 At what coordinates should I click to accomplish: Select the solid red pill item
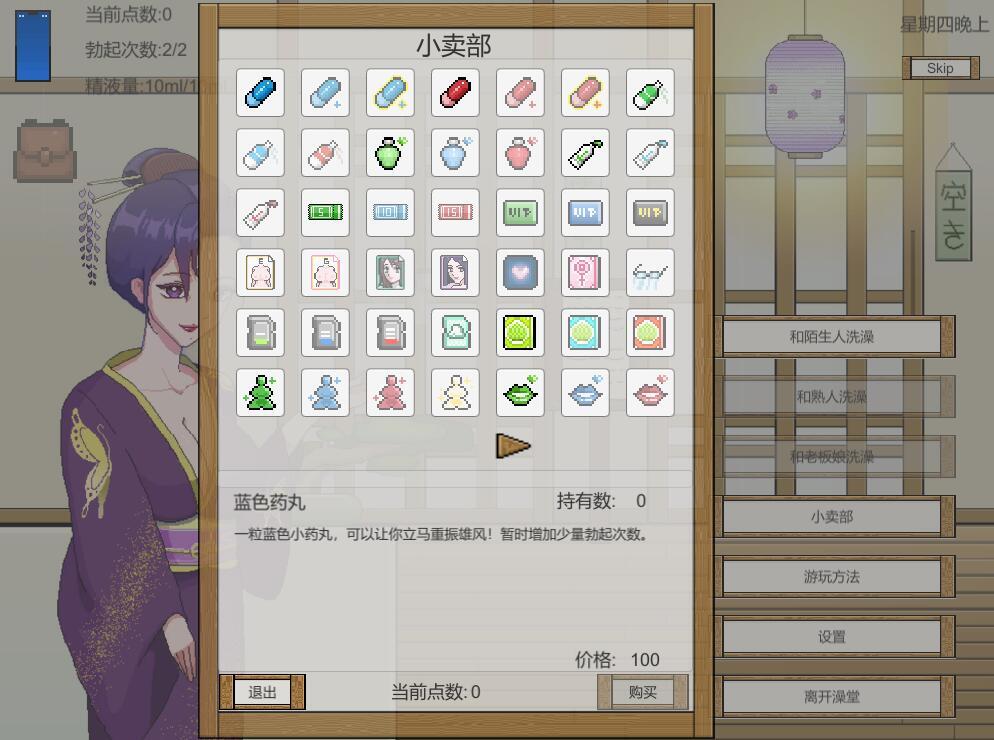455,93
